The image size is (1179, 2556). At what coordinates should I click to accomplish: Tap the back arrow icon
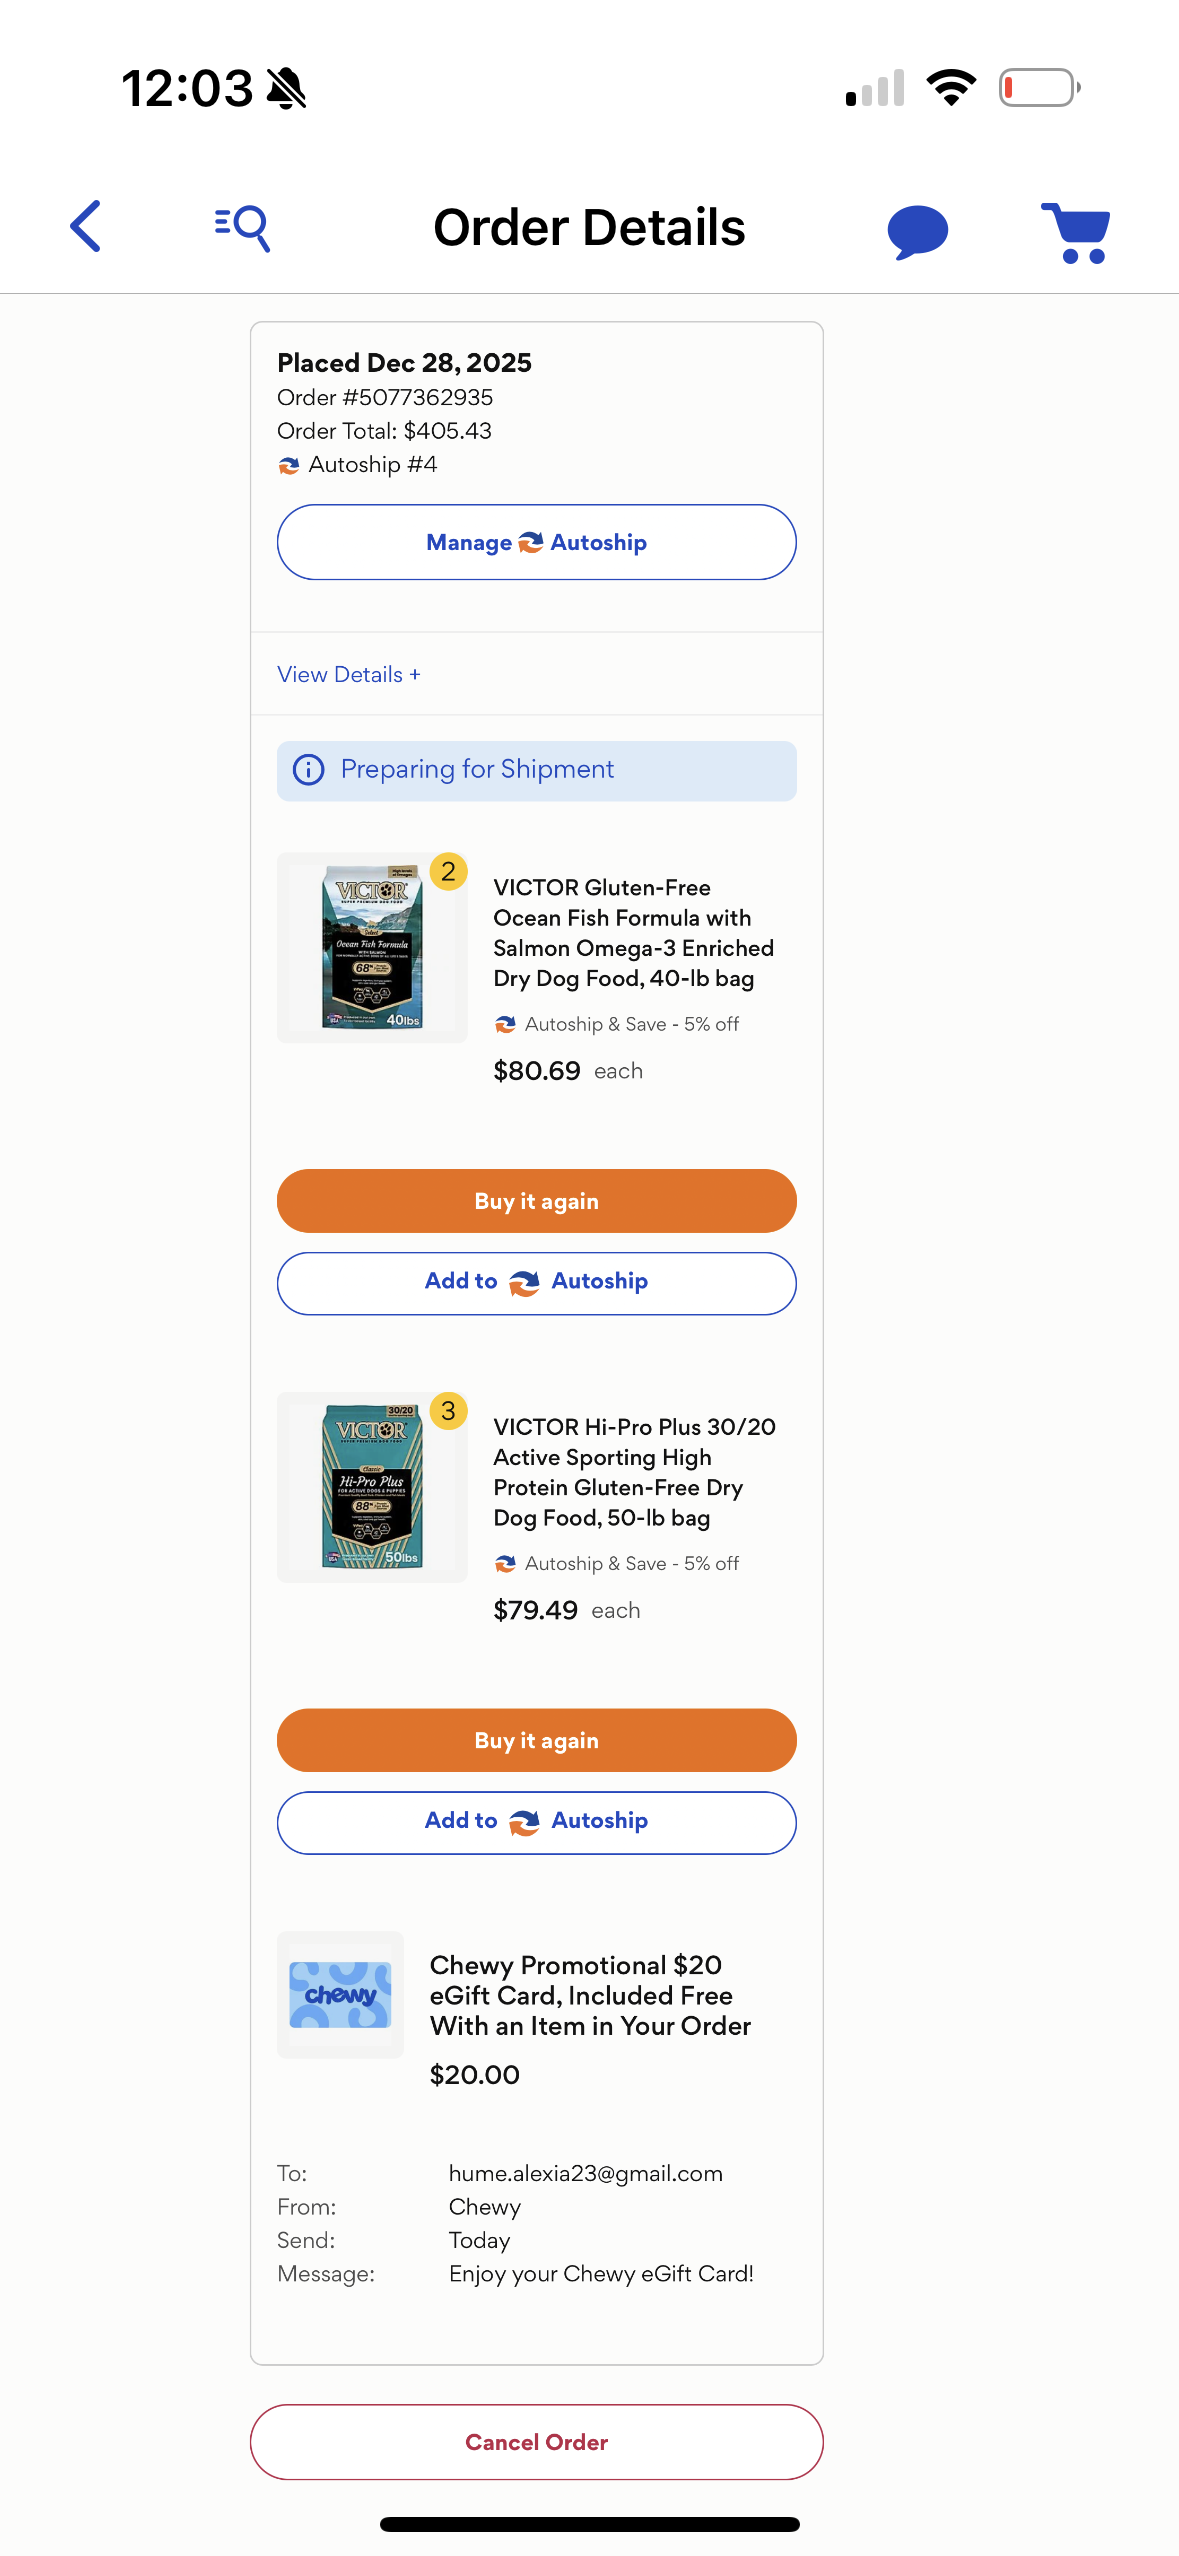(x=87, y=227)
